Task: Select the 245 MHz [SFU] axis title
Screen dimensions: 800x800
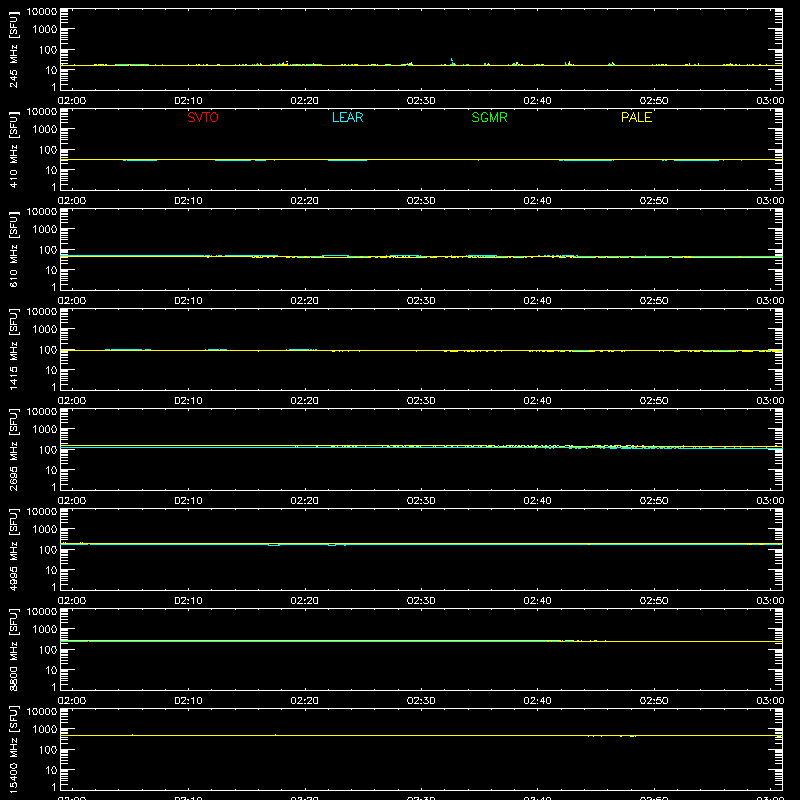Action: pyautogui.click(x=14, y=49)
